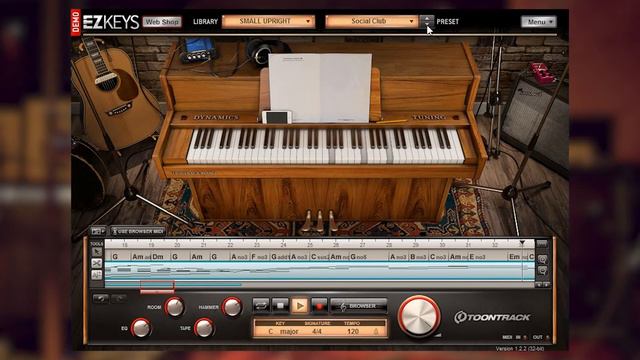Toggle the metronome icon beside the tempo

(x=376, y=331)
